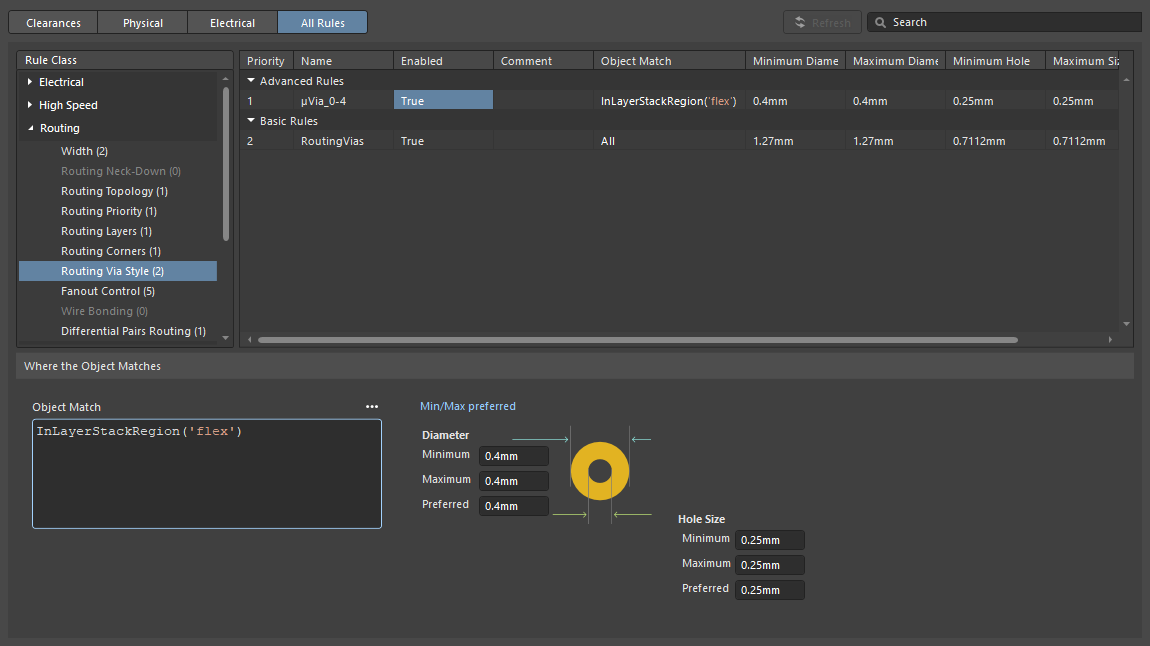Click the Min/Max preferred link
The image size is (1150, 646).
(x=467, y=406)
